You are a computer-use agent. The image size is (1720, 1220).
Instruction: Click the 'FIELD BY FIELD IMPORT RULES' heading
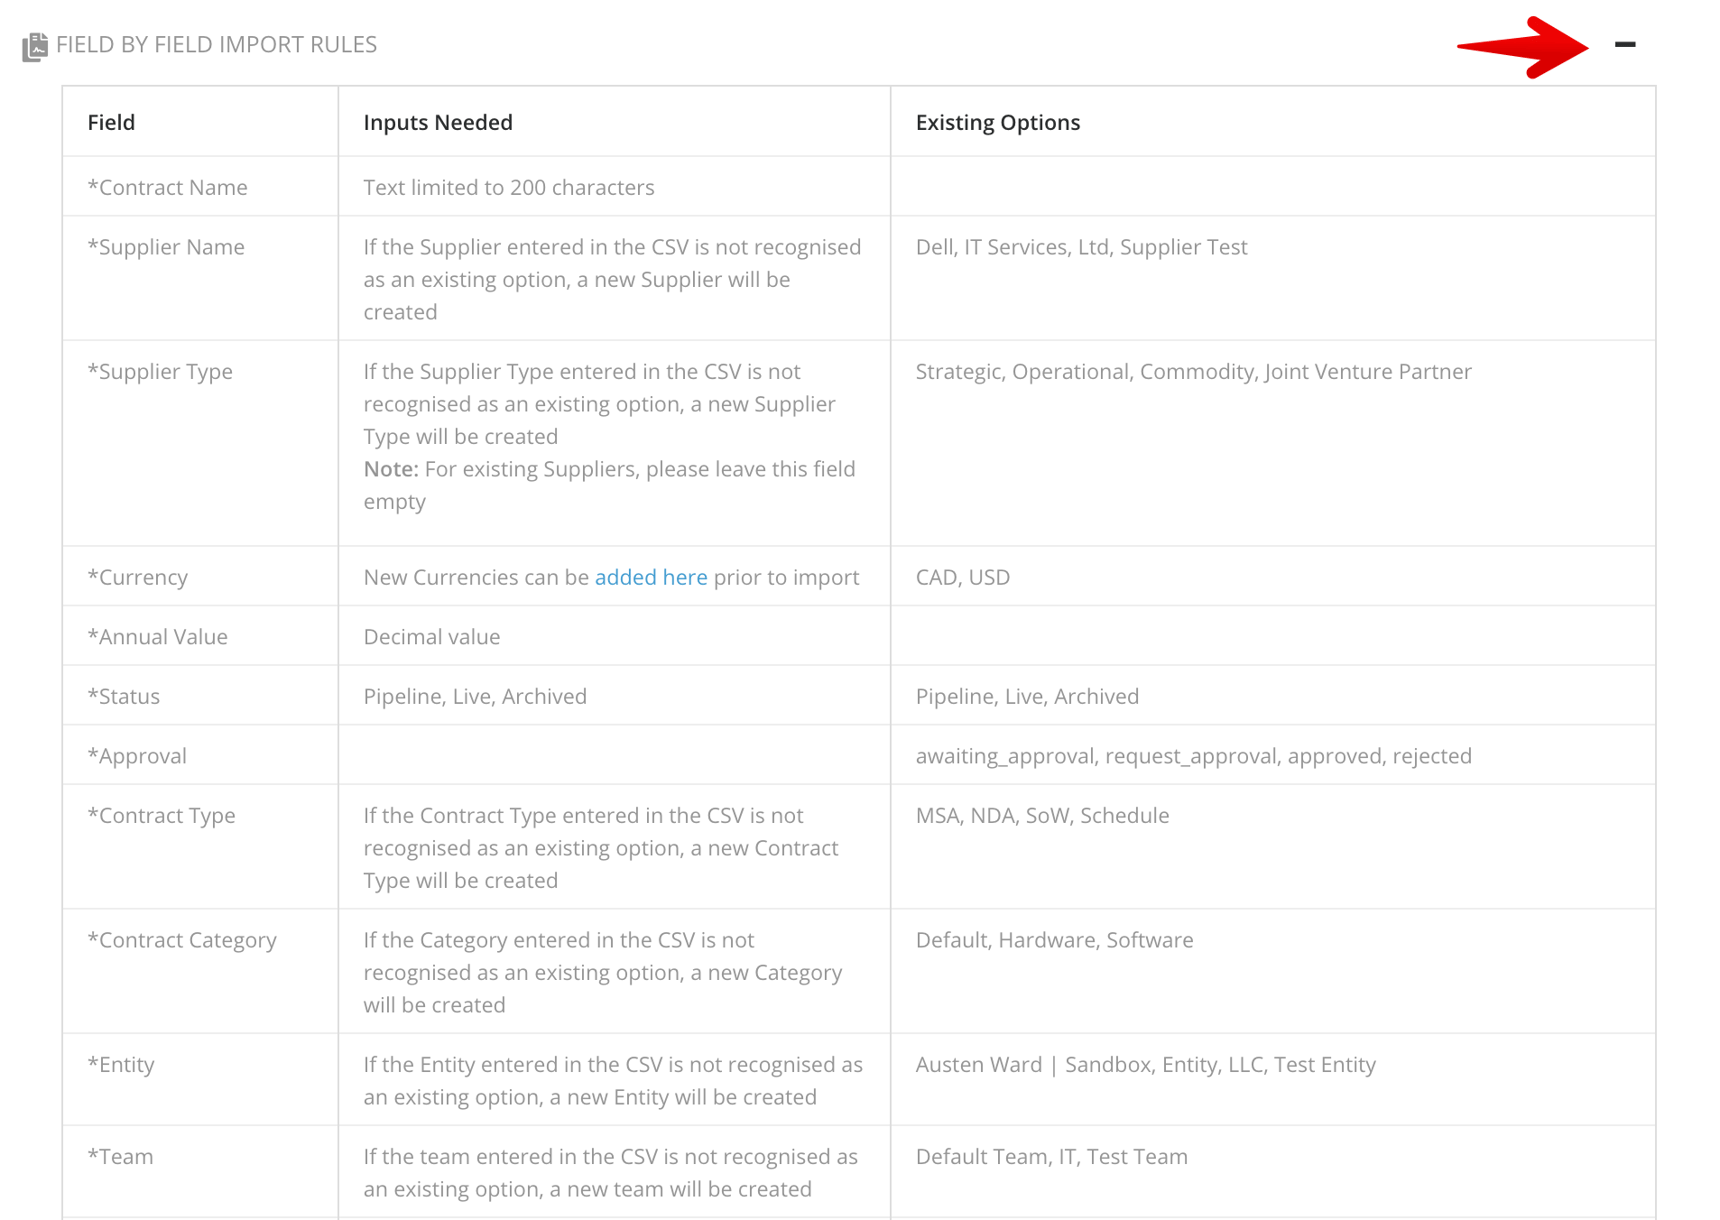[x=216, y=45]
